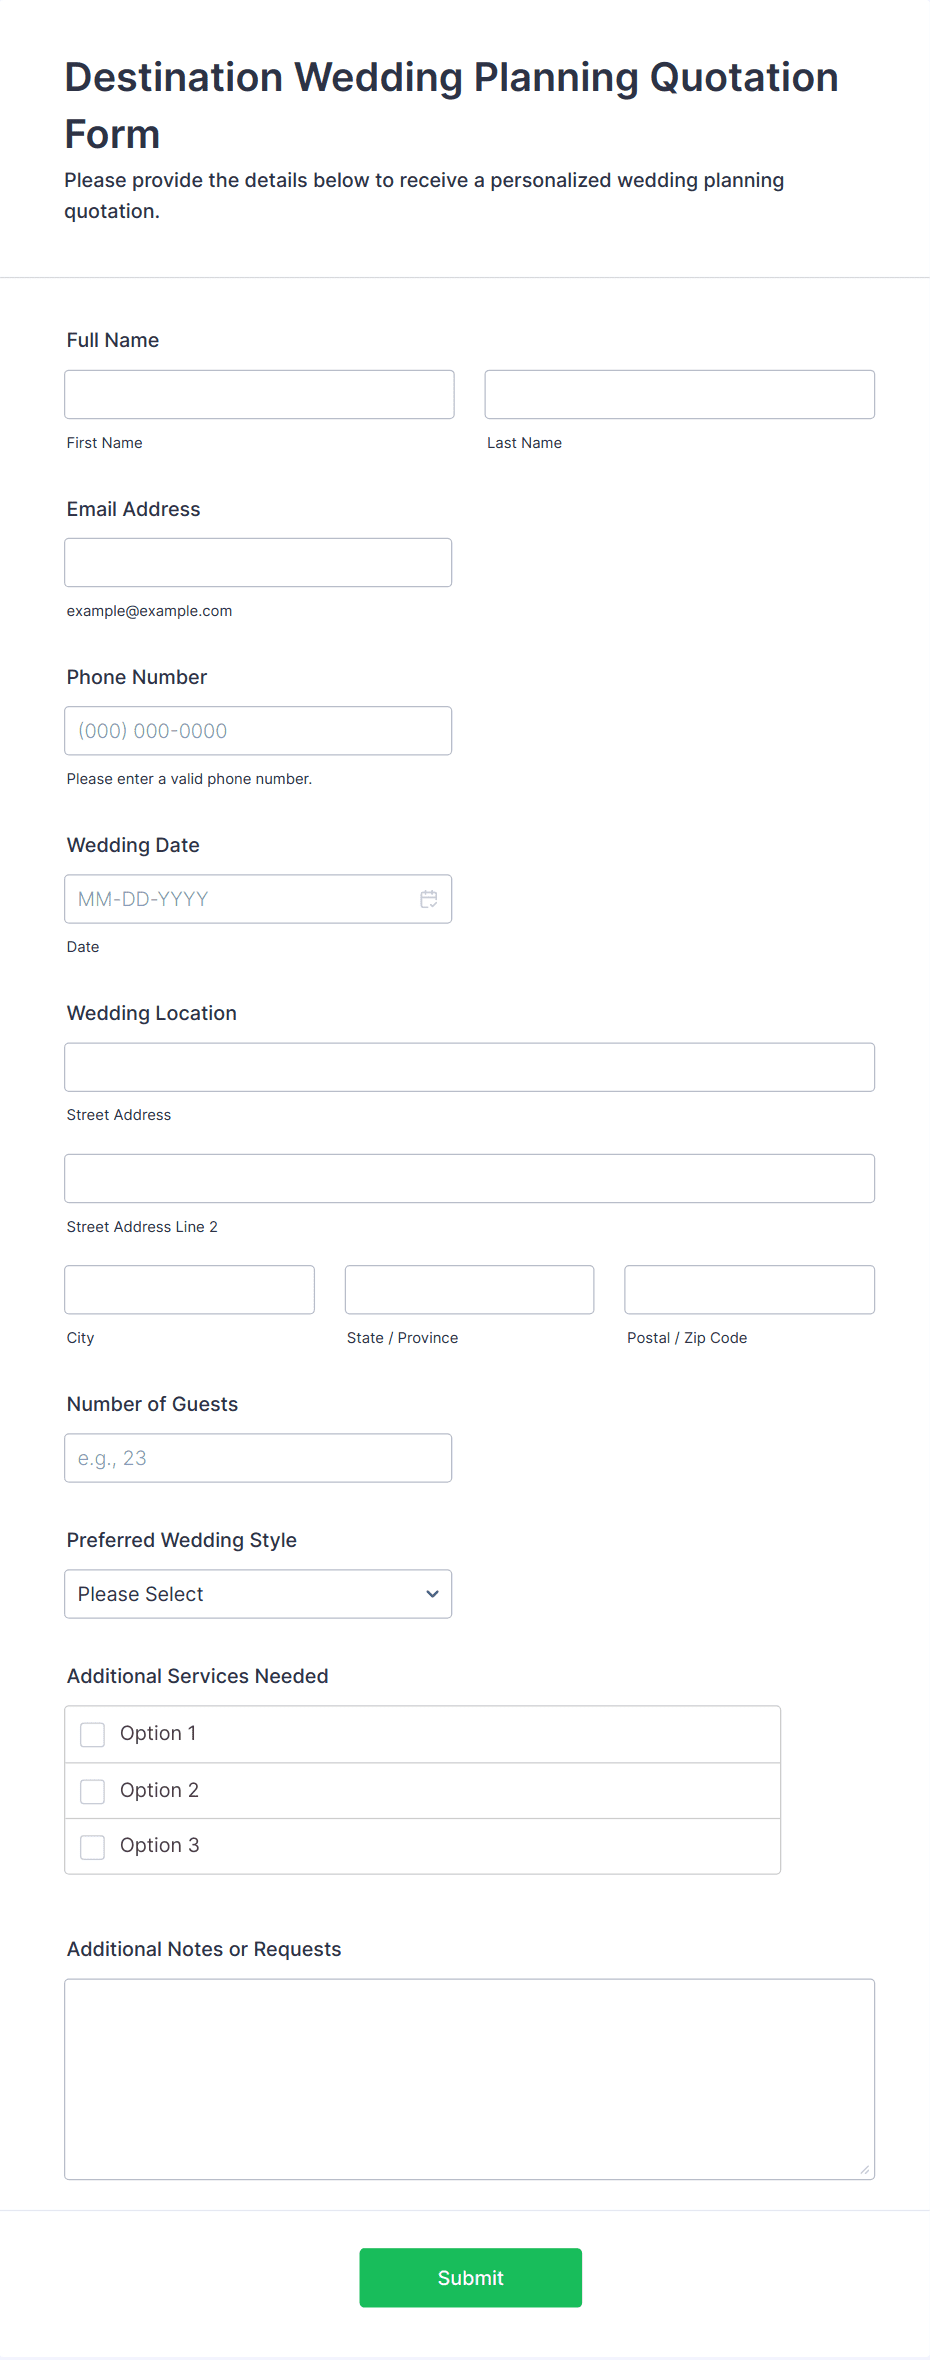This screenshot has width=930, height=2360.
Task: Click the First Name input field
Action: tap(258, 394)
